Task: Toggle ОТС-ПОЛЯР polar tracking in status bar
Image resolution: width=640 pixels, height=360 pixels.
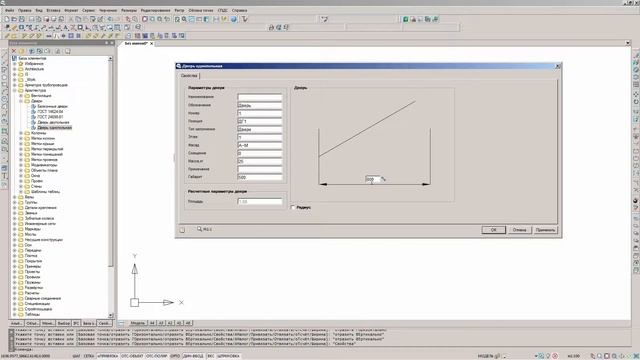Action: [x=157, y=356]
